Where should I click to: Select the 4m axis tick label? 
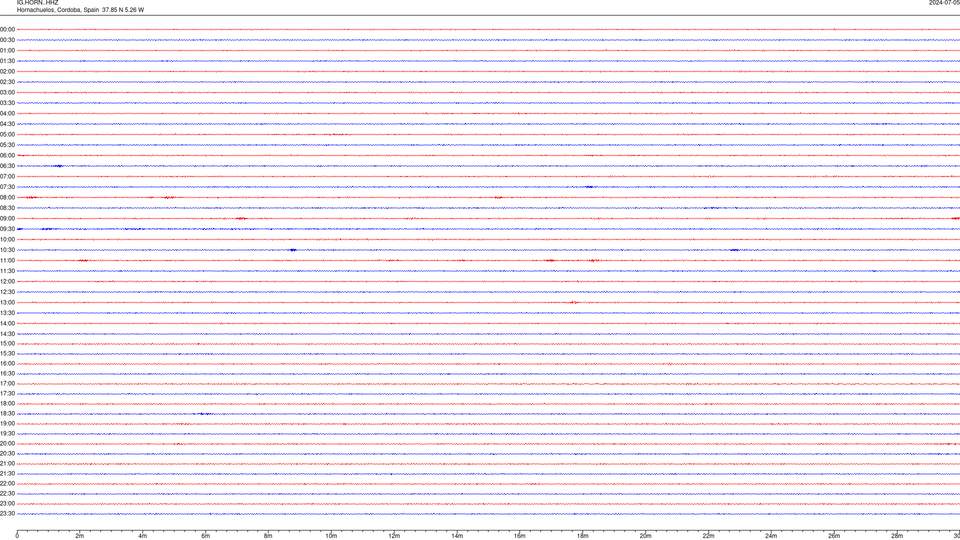click(x=143, y=536)
